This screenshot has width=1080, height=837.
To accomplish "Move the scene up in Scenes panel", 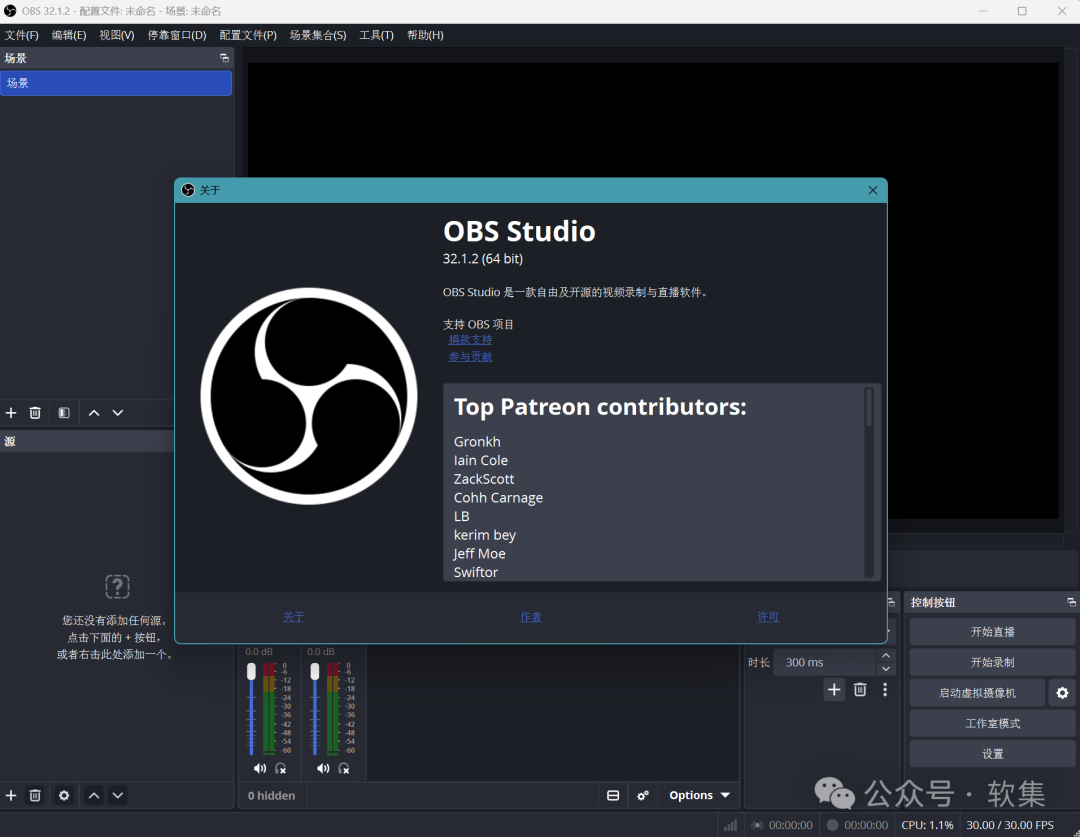I will pos(94,413).
